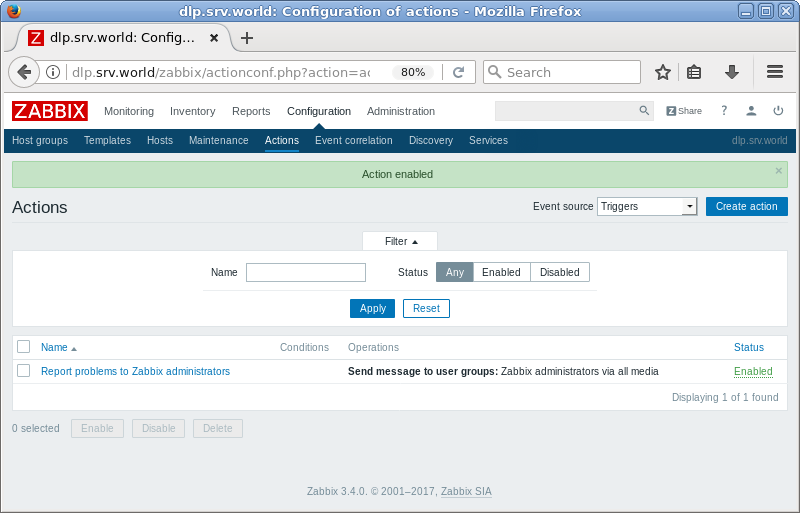Screen dimensions: 800x513
Task: Open the Reports menu
Action: pos(251,111)
